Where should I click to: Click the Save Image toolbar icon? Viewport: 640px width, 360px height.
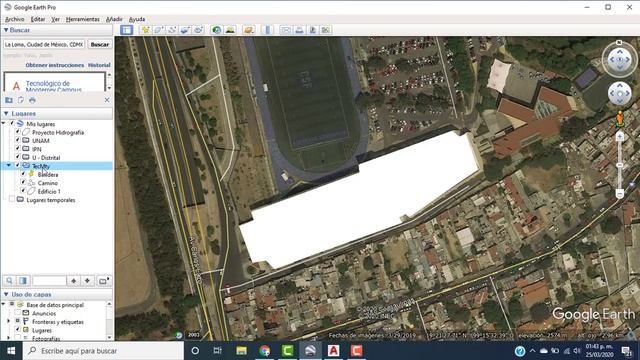coord(313,30)
